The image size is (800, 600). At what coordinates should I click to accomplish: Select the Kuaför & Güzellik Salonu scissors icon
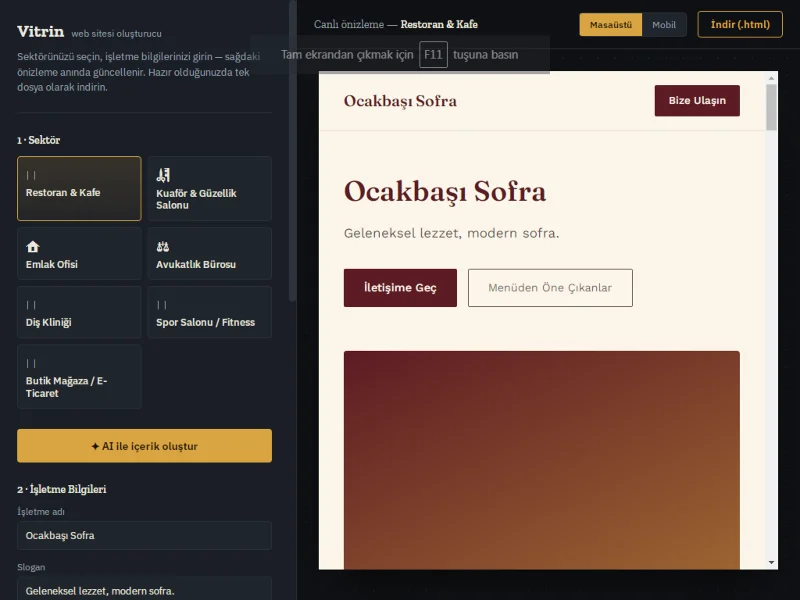tap(163, 175)
